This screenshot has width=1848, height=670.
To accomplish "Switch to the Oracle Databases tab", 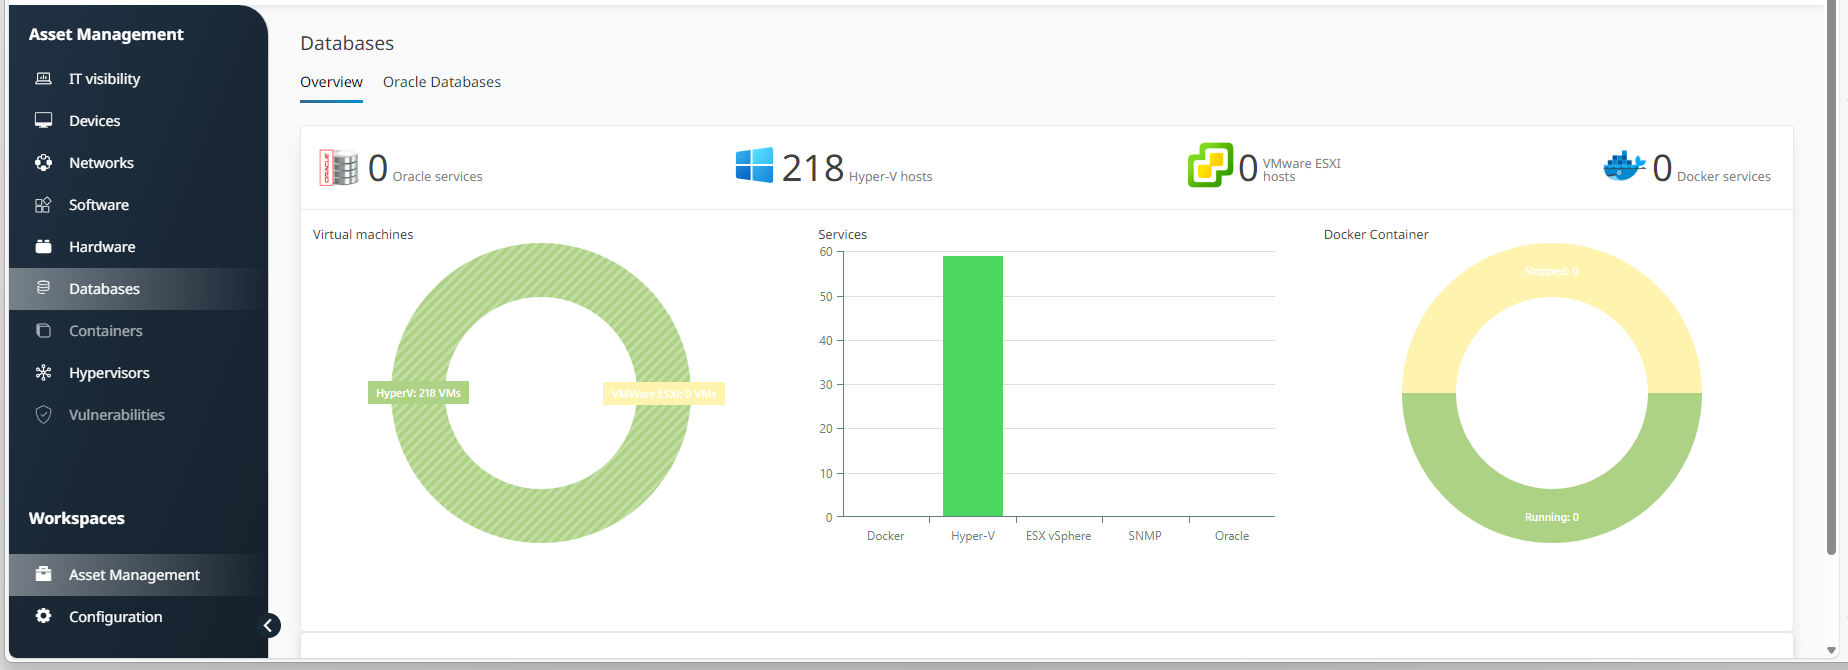I will pyautogui.click(x=441, y=82).
